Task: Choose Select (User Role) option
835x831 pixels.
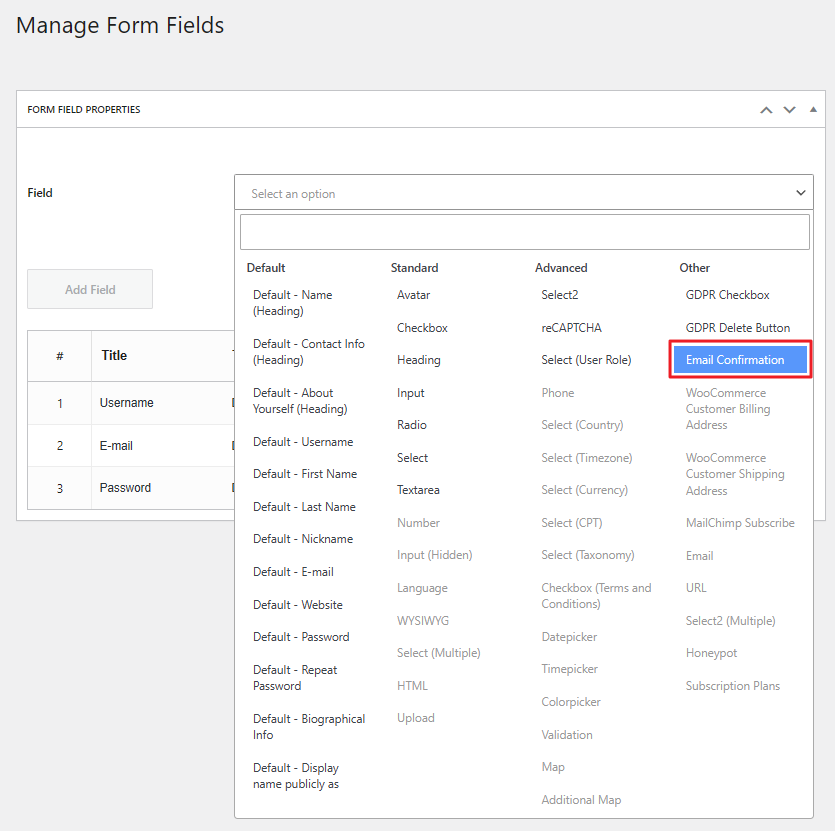Action: click(586, 360)
